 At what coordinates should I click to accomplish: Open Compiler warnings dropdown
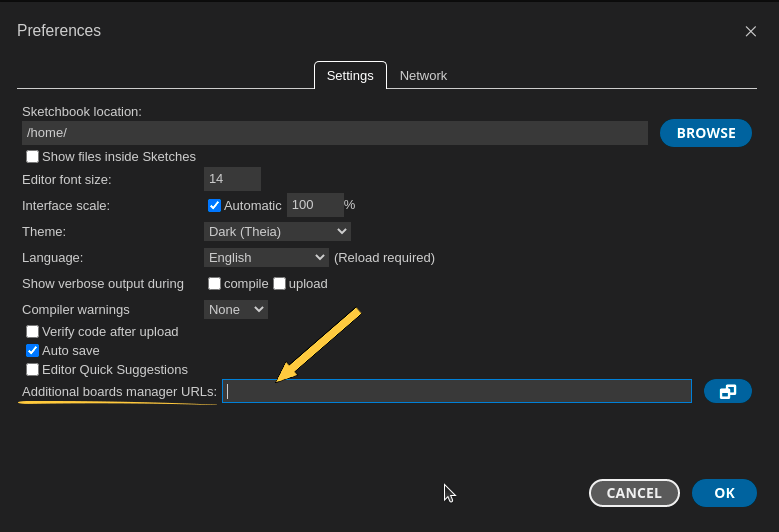(x=235, y=310)
